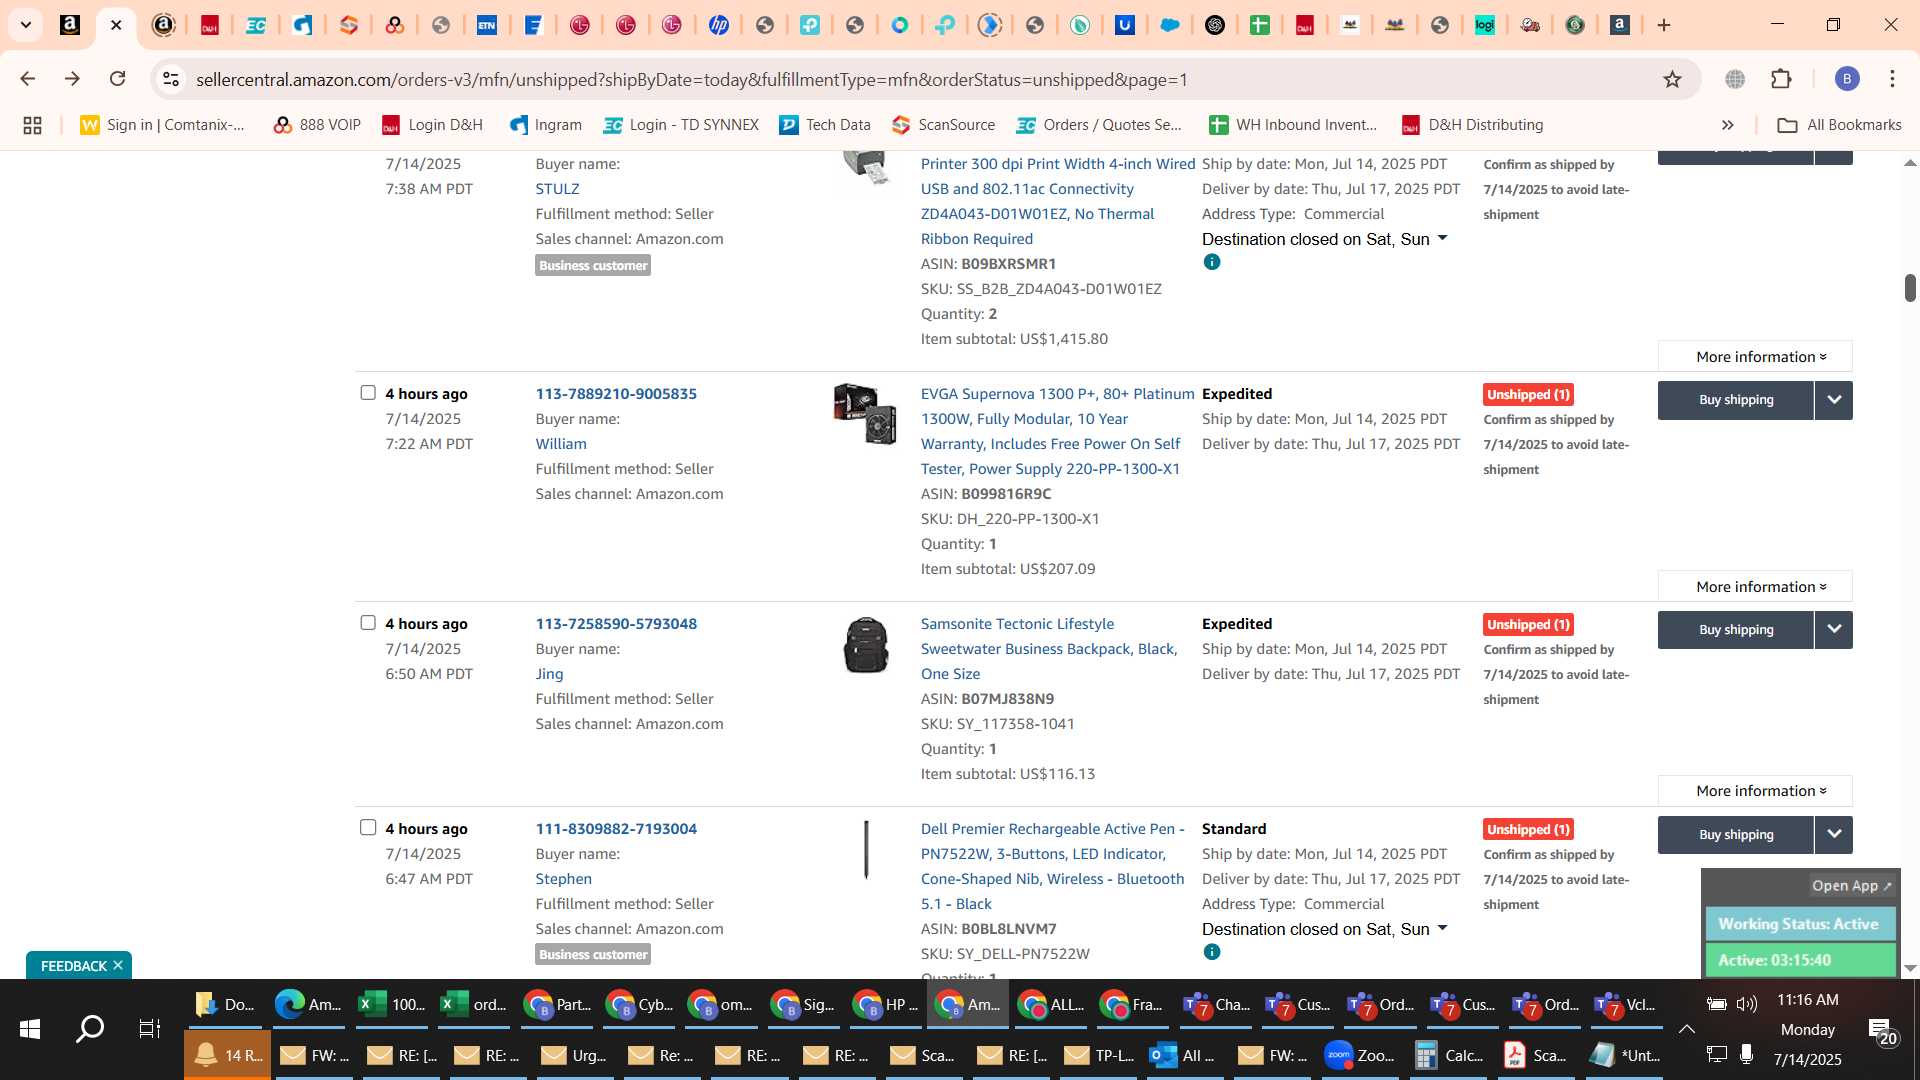Click the site info icon in address bar
1920x1080 pixels.
pos(171,79)
